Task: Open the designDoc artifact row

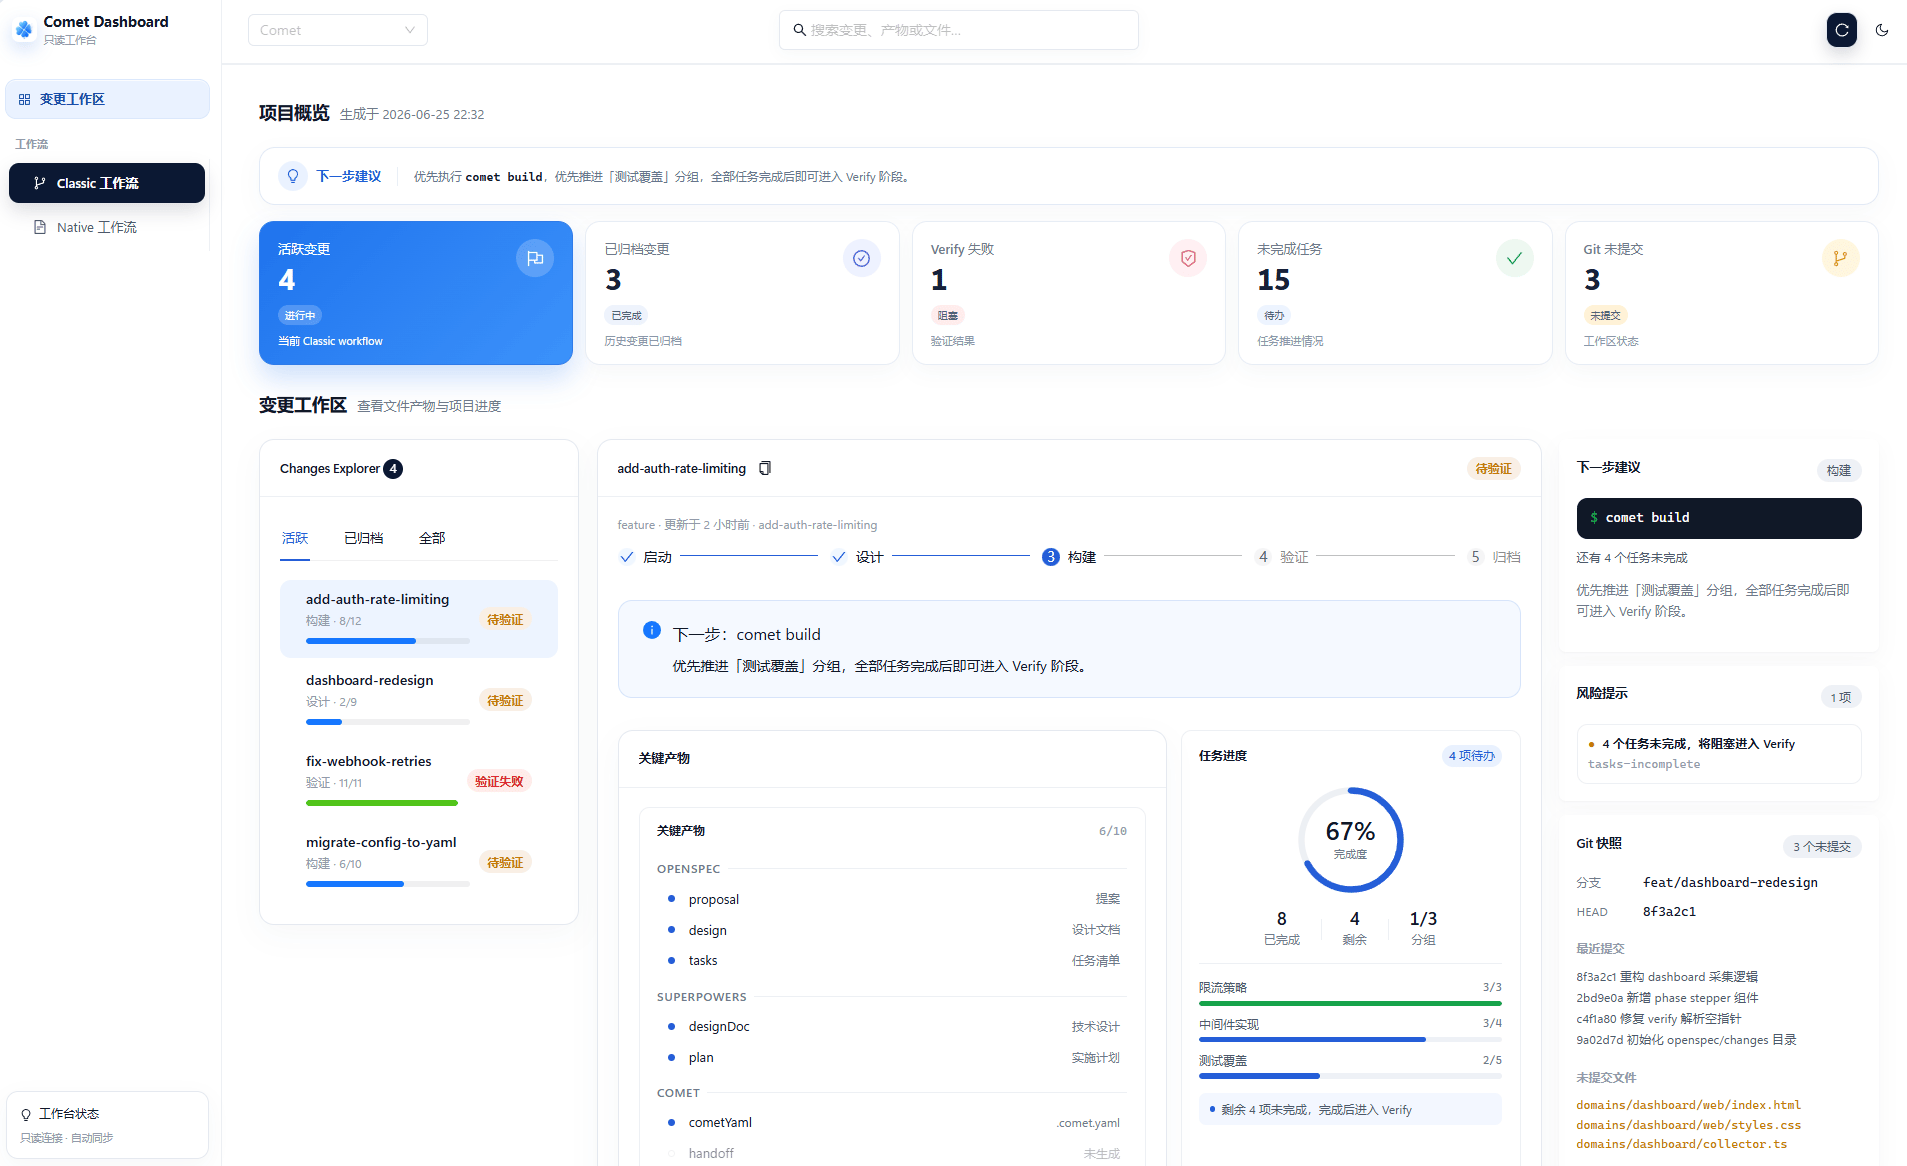Action: (892, 1026)
